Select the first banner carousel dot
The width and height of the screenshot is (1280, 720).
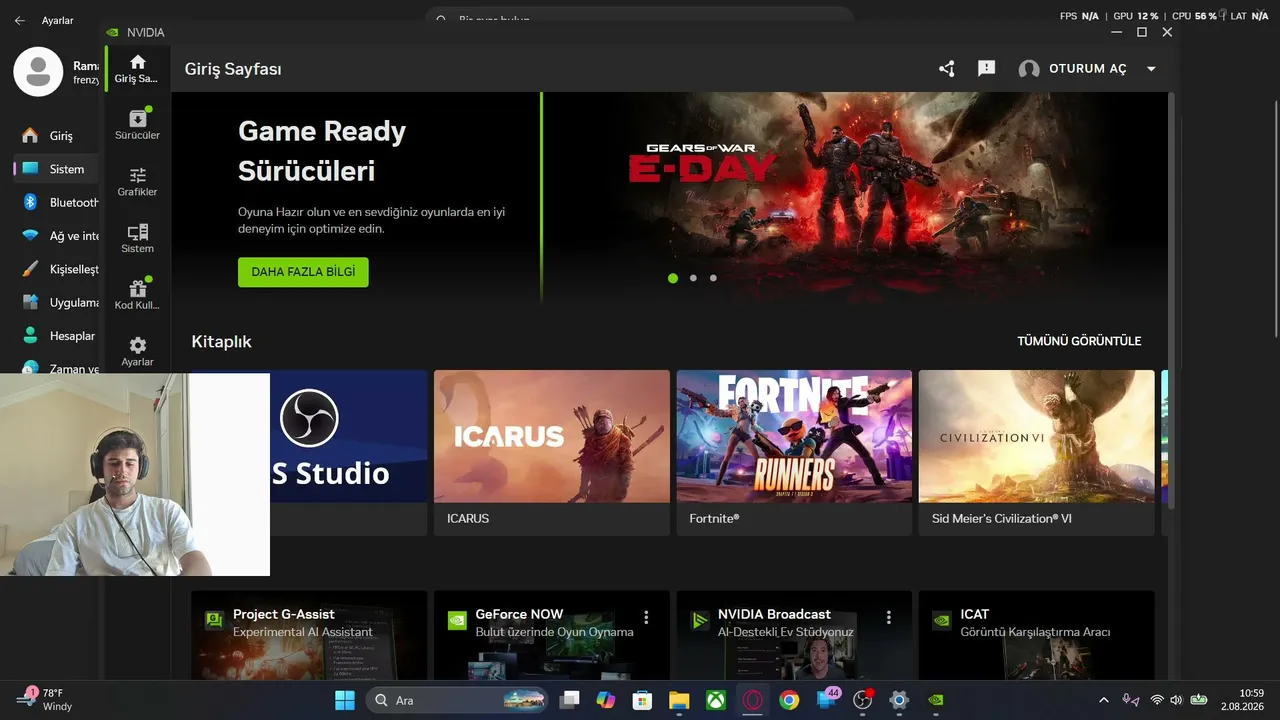tap(673, 278)
